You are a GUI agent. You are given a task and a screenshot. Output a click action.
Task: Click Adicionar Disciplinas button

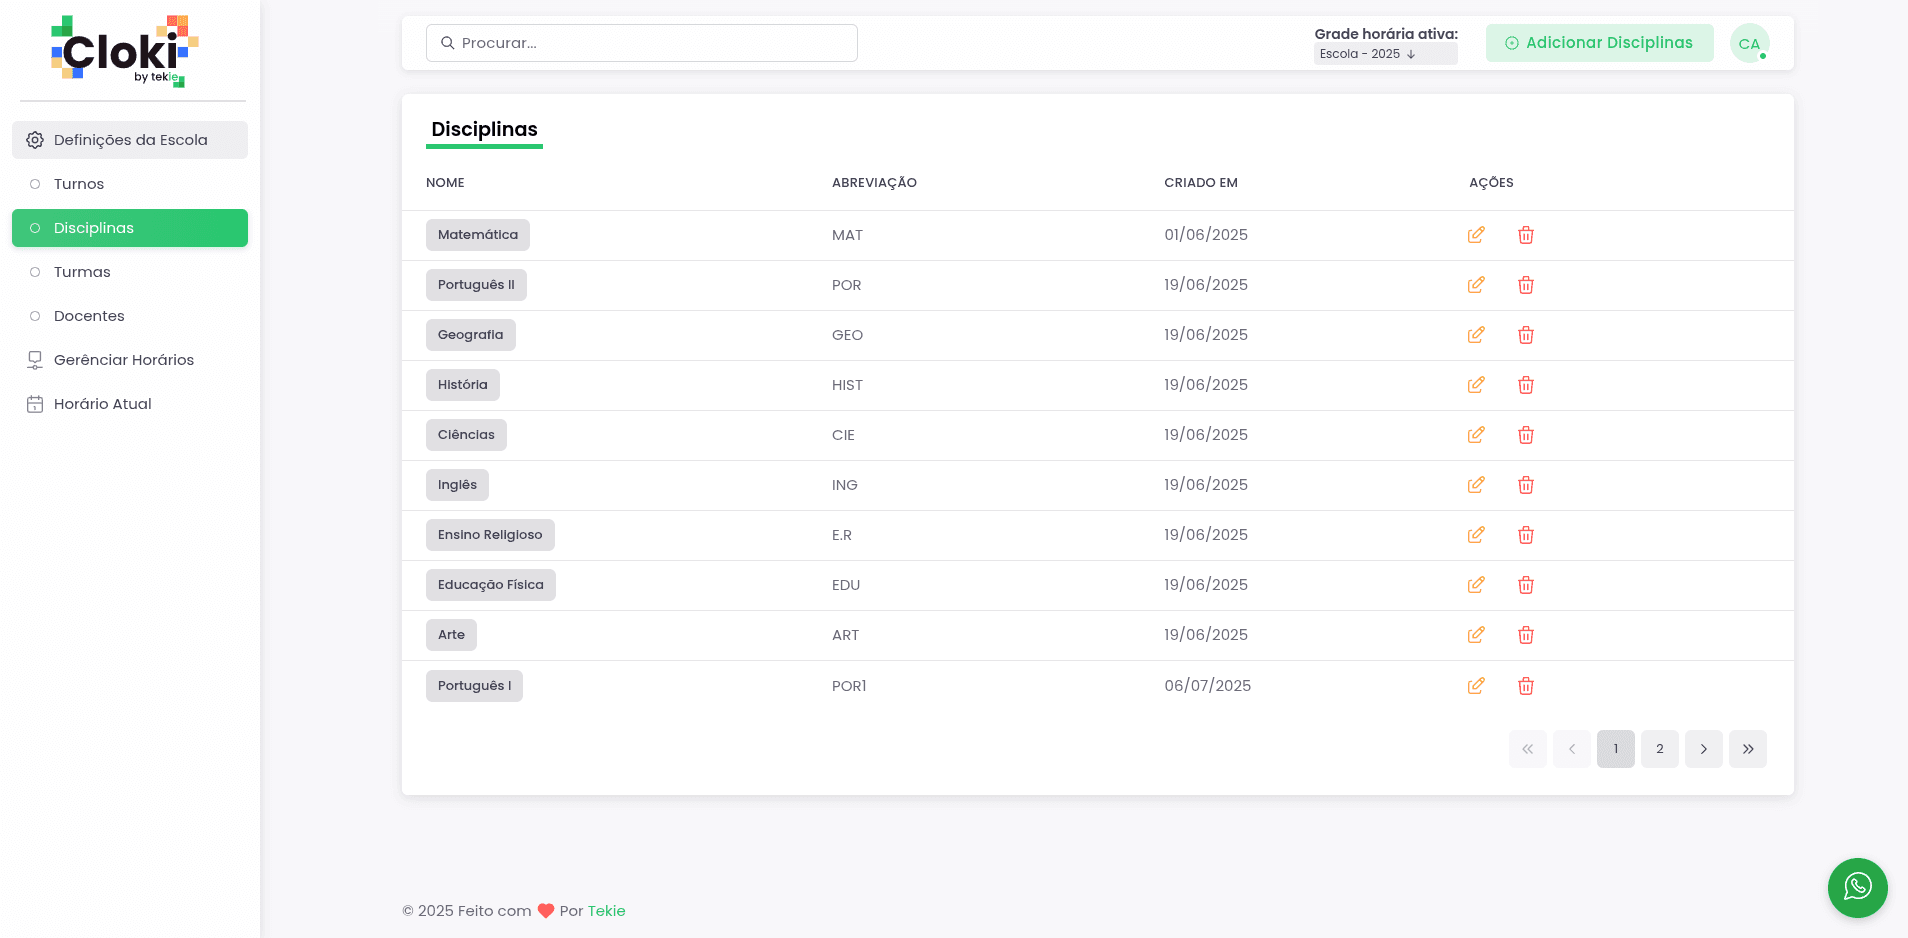[x=1599, y=43]
